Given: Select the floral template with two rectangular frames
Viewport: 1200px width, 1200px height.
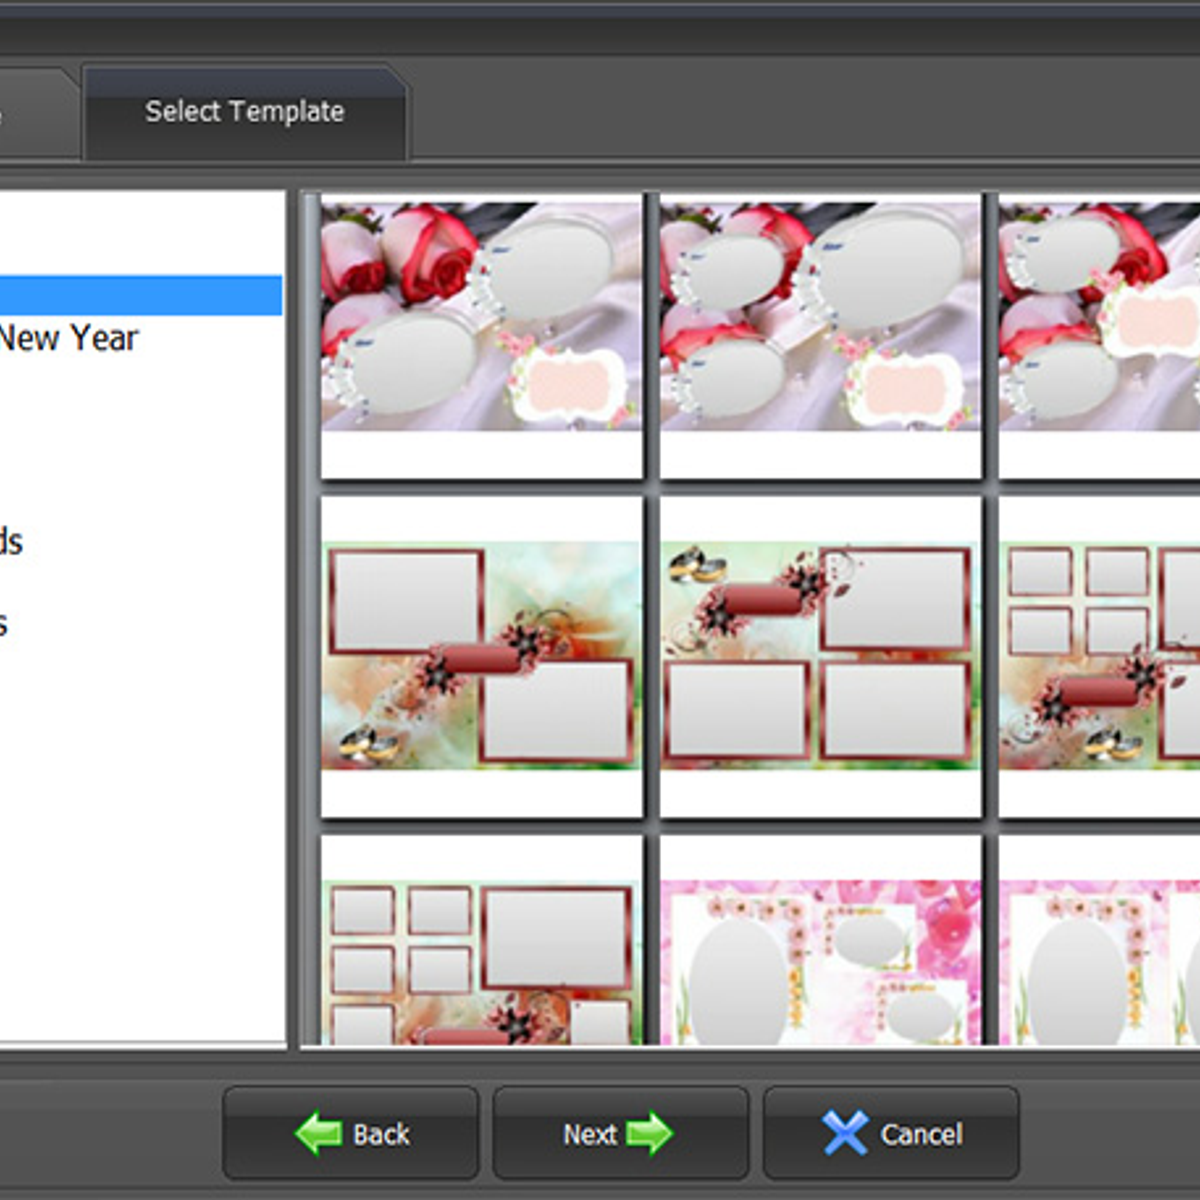Looking at the screenshot, I should 481,655.
